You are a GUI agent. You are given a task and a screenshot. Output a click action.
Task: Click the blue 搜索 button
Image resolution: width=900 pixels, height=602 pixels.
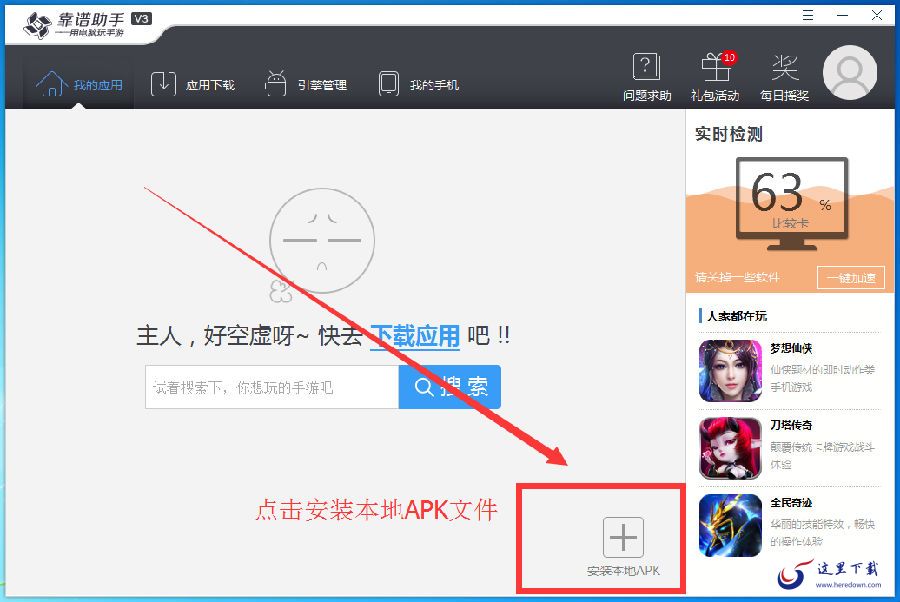click(x=450, y=387)
